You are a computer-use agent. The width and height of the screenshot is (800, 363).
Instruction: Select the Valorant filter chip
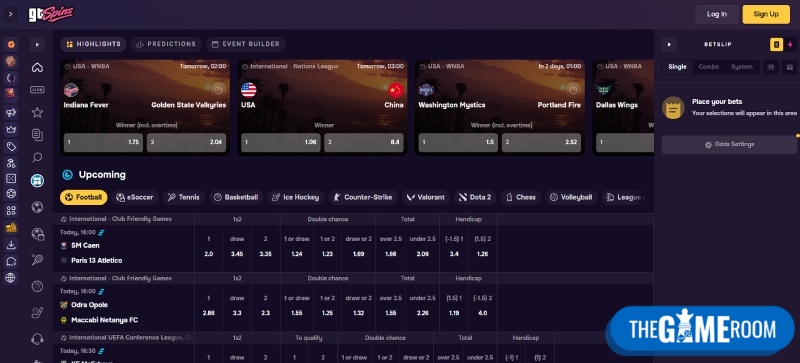point(426,197)
